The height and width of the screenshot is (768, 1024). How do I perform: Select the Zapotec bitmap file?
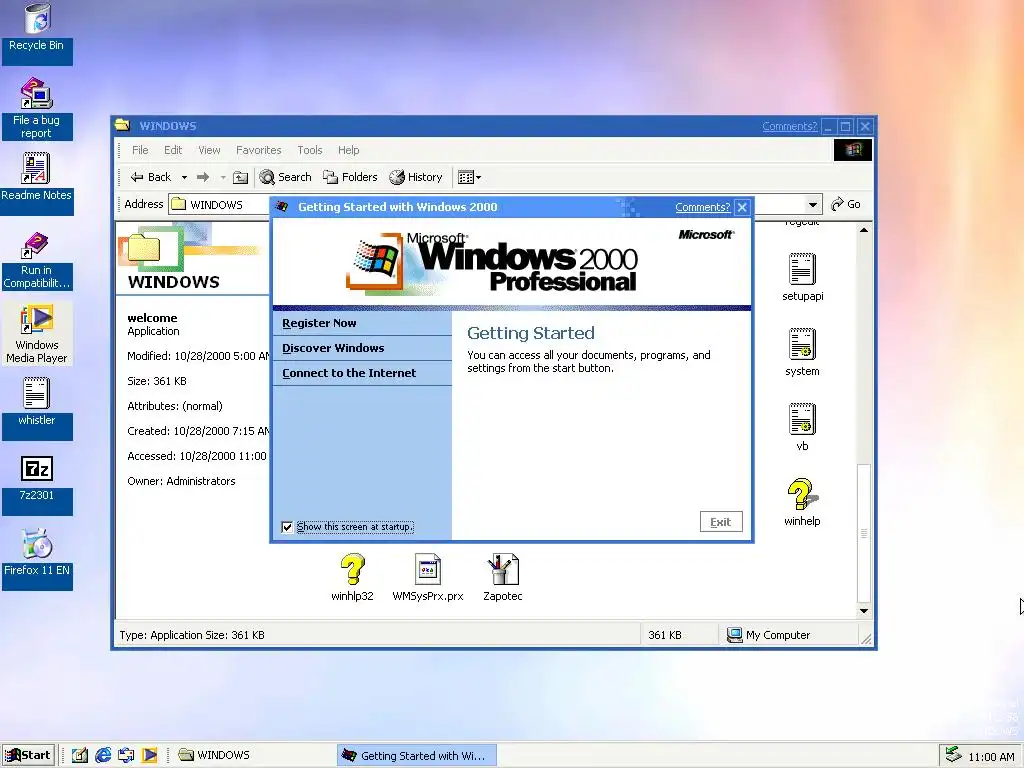click(x=503, y=578)
